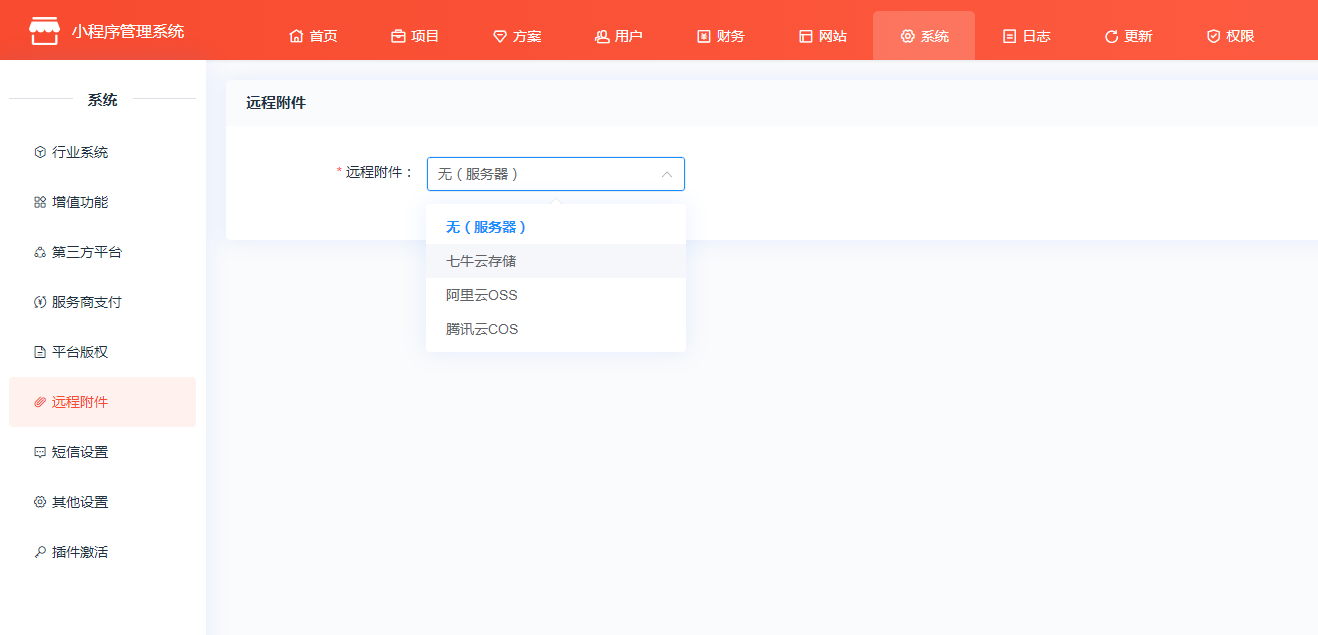1318x635 pixels.
Task: Click the layout icon next to 网站
Action: (x=806, y=36)
